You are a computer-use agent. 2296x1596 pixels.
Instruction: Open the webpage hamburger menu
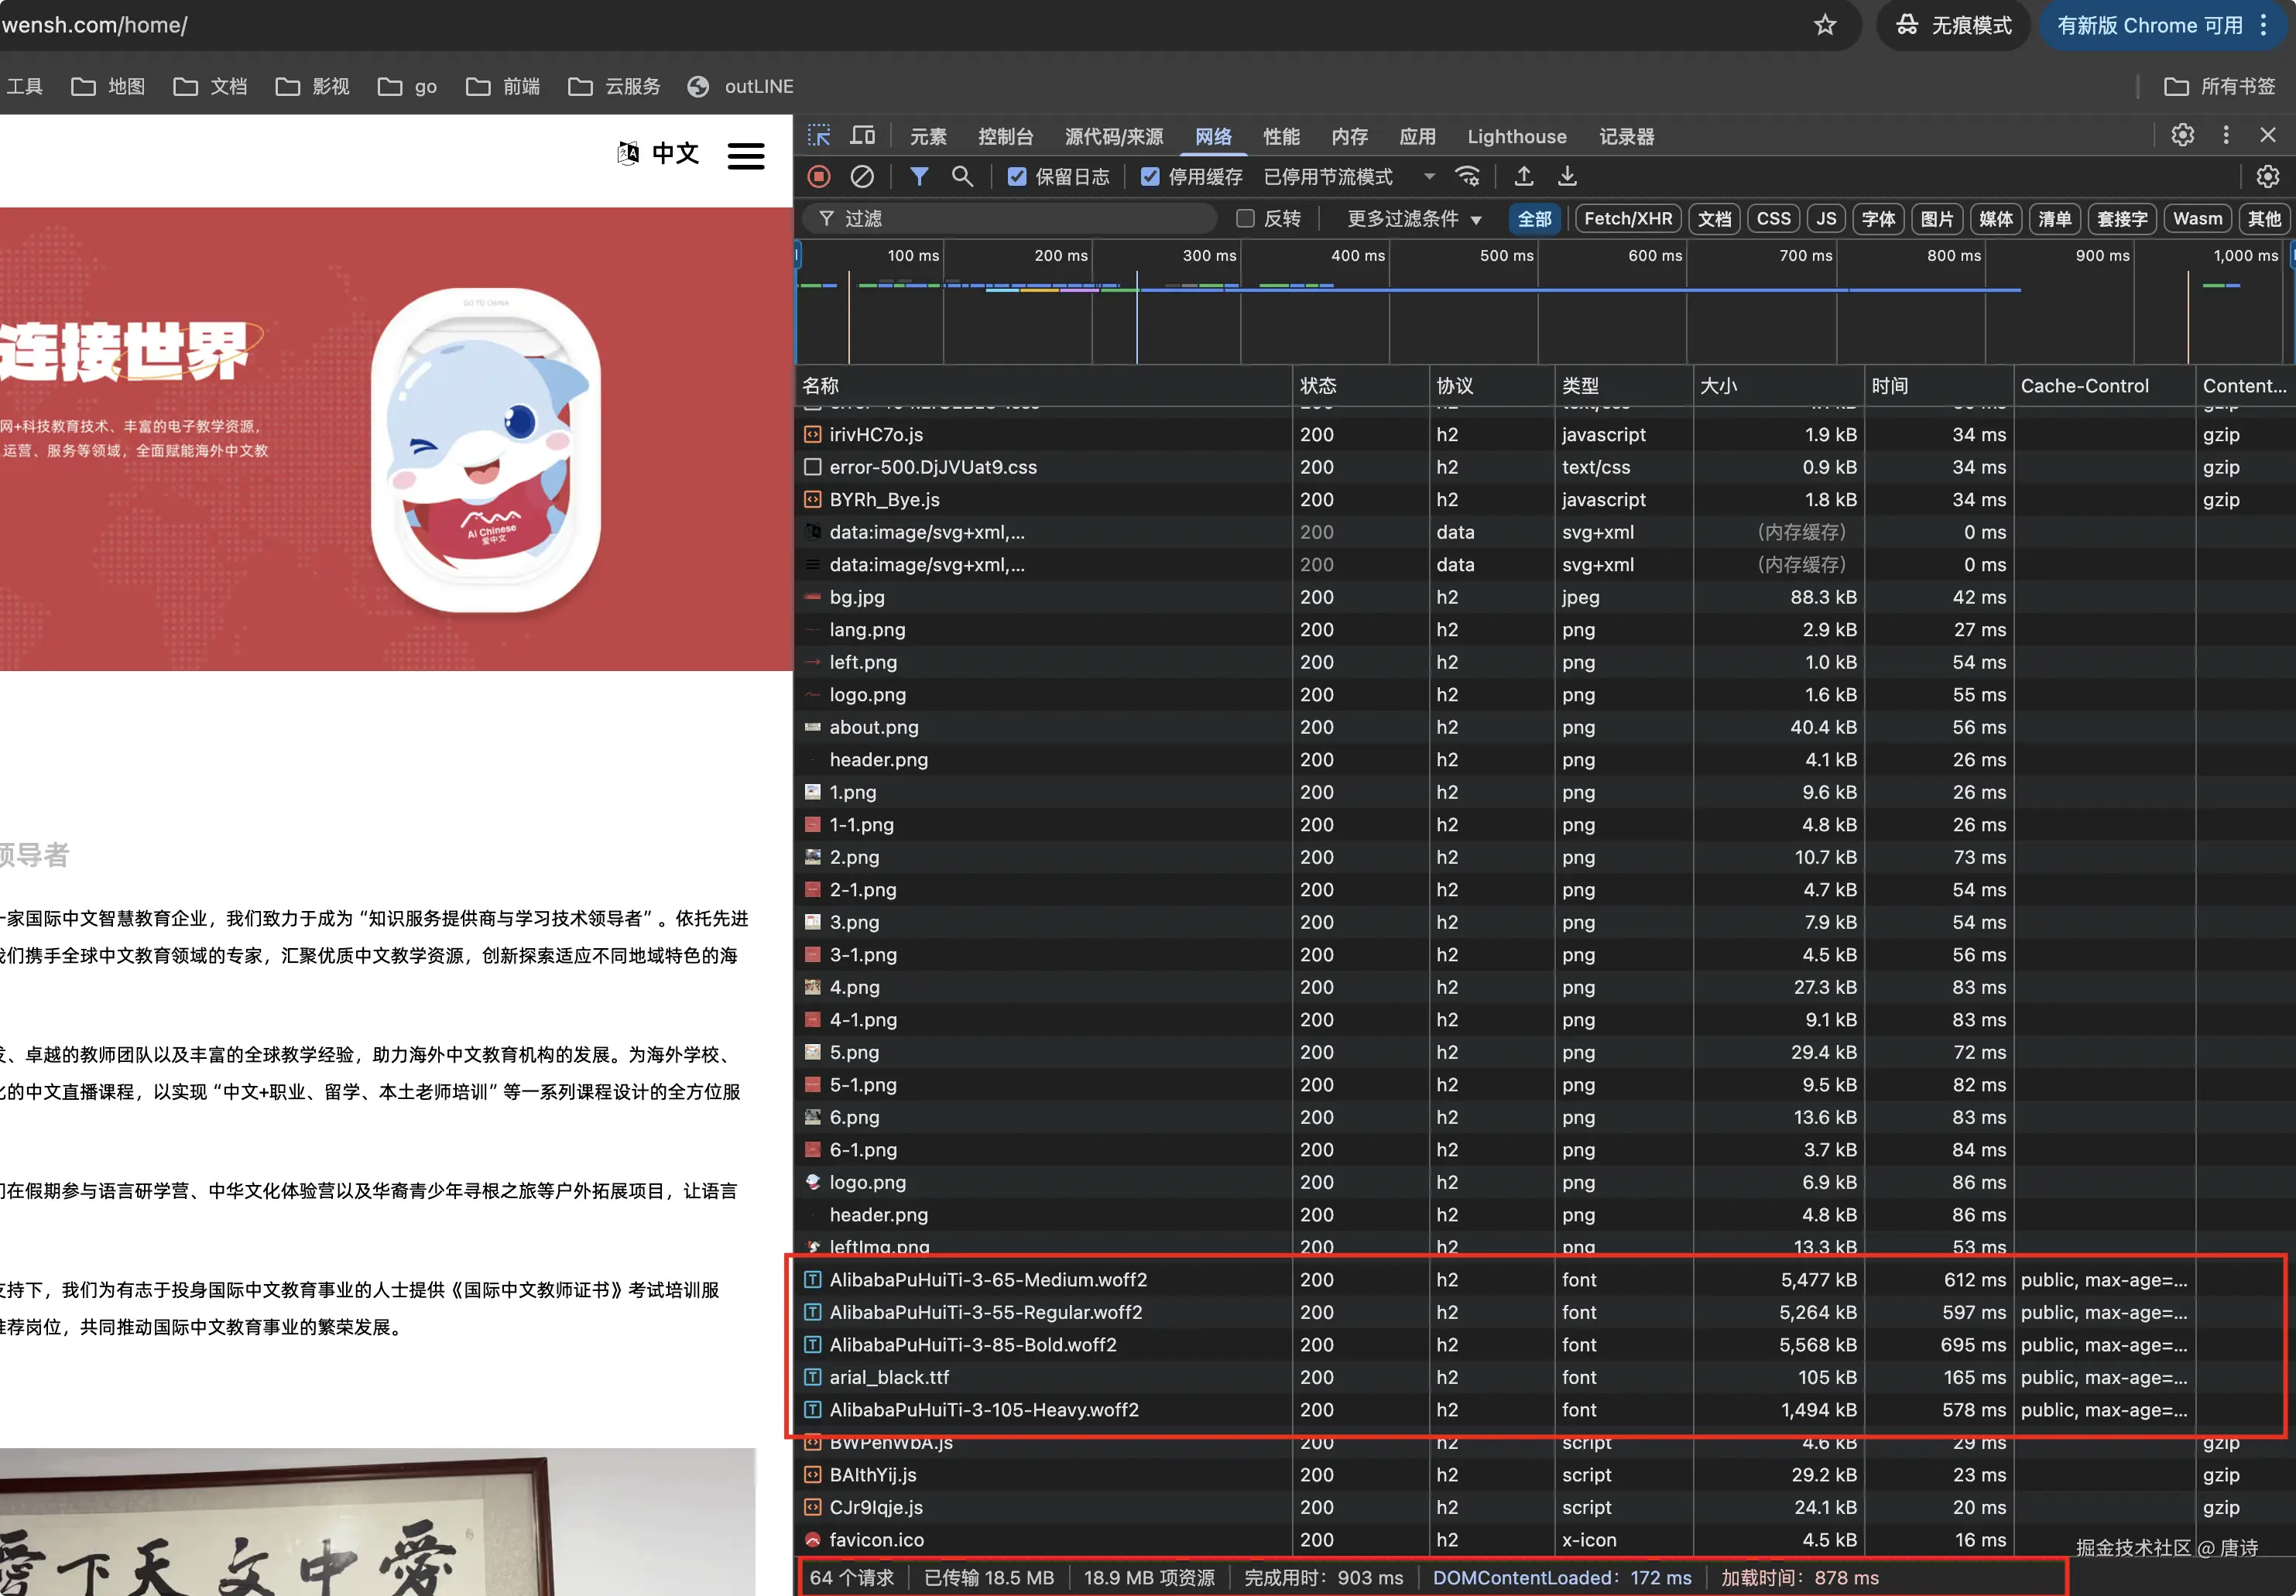pos(746,155)
